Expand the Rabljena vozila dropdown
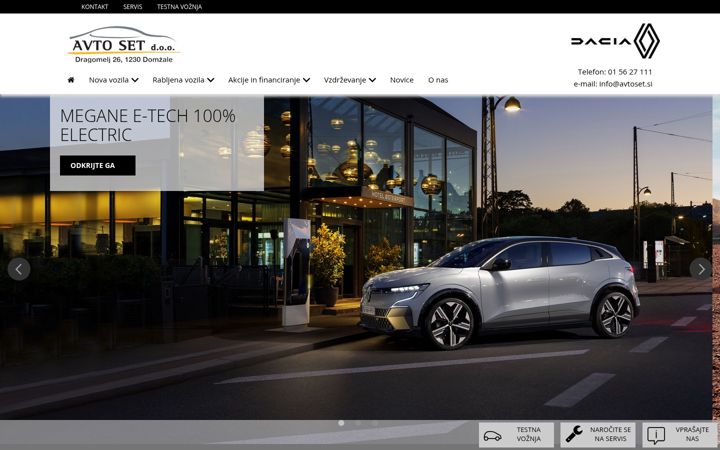 click(x=183, y=80)
